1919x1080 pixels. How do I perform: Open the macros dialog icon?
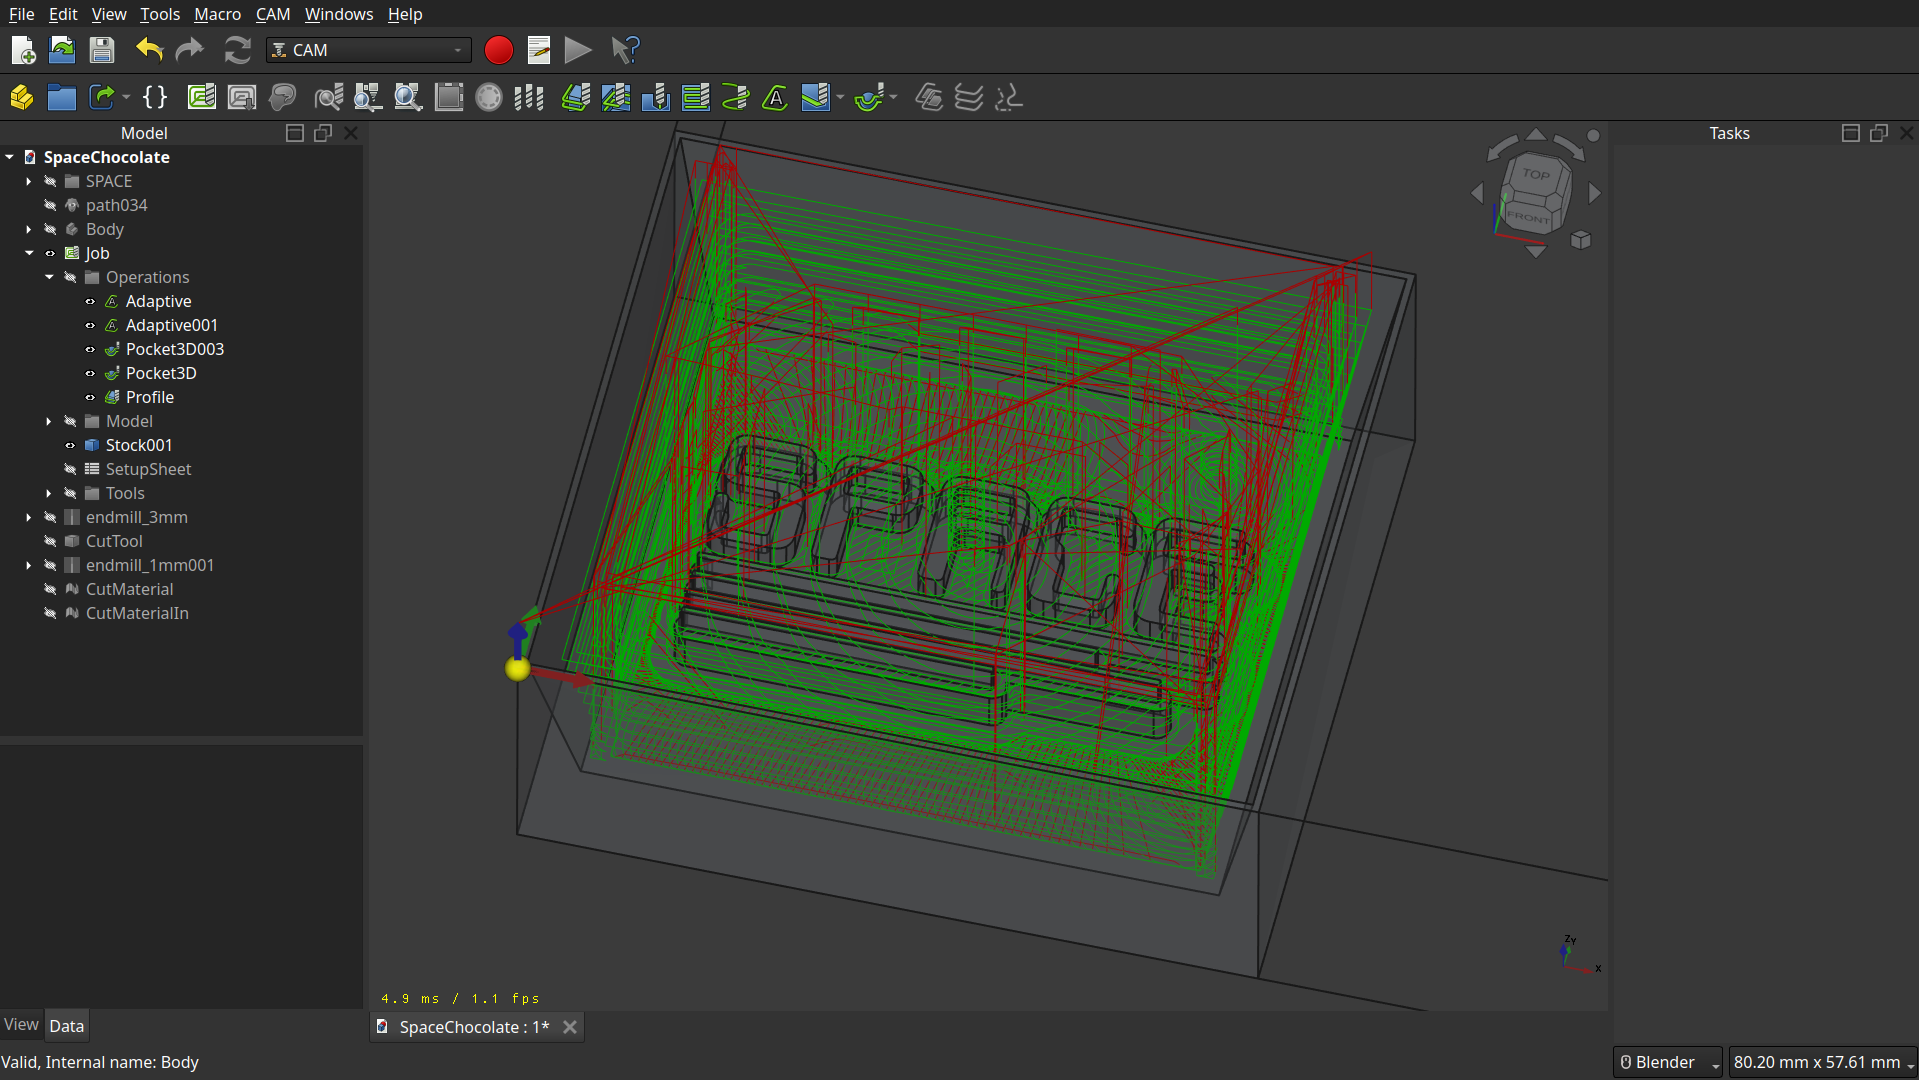coord(538,50)
